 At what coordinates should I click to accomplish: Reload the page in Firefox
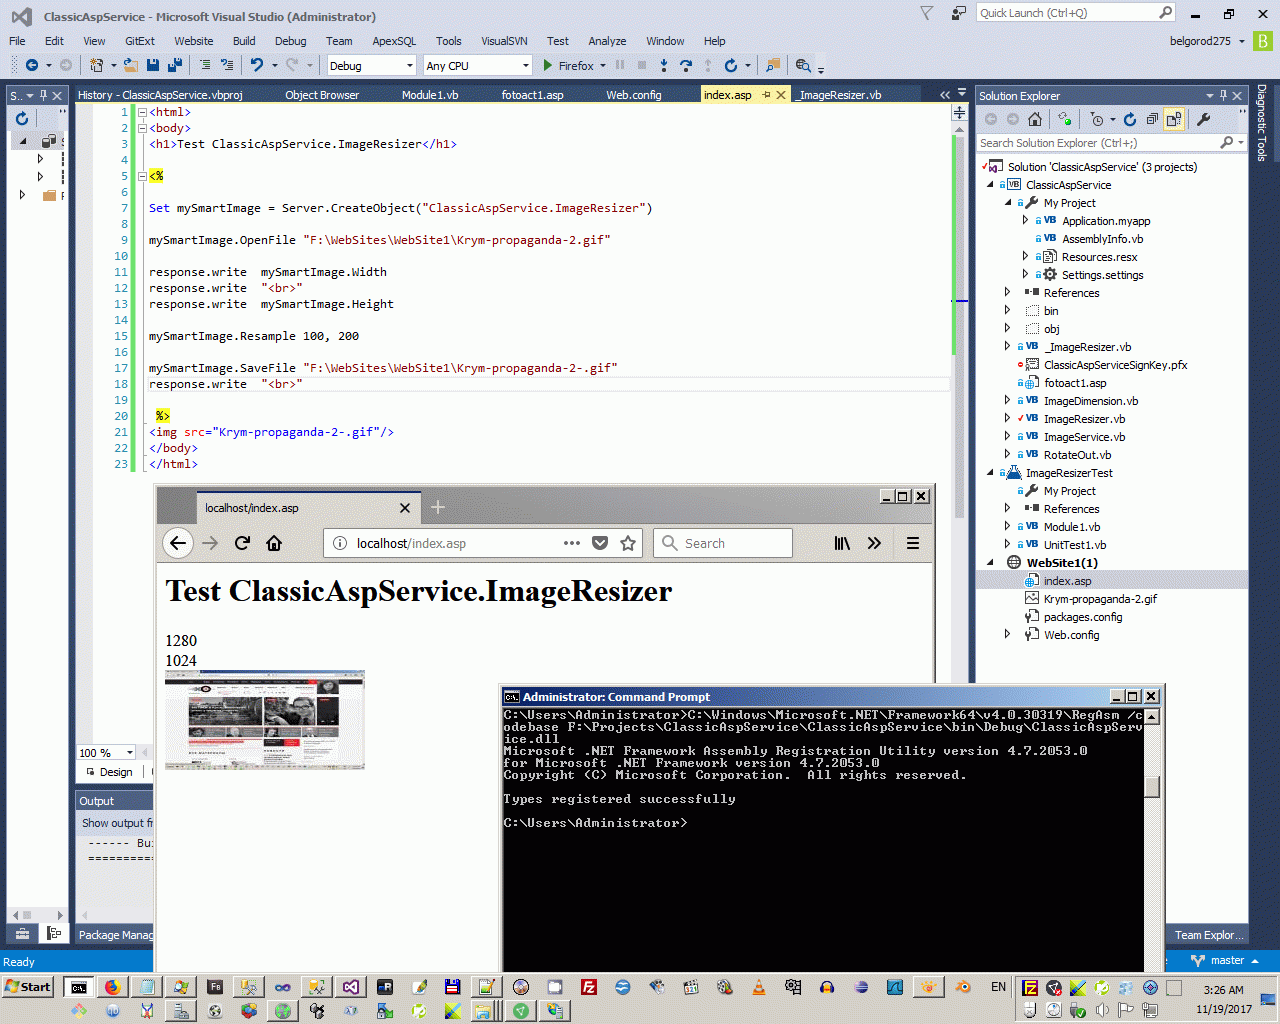[x=242, y=543]
